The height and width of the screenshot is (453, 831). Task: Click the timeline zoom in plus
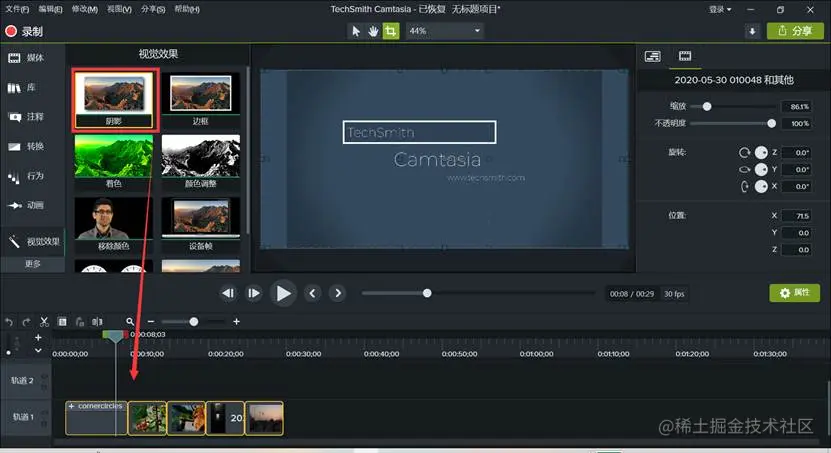click(236, 322)
